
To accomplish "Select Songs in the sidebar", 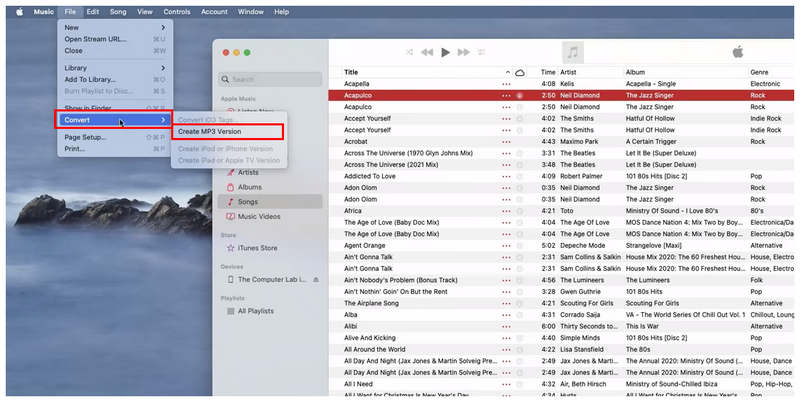I will pos(270,202).
